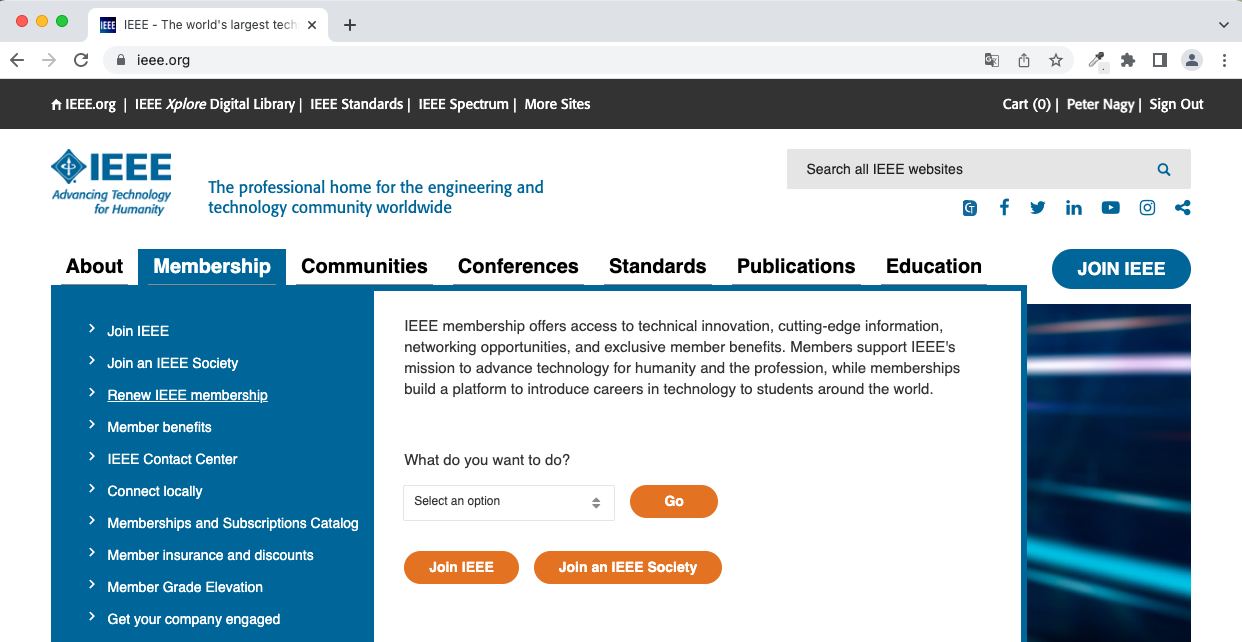Open Memberships and Subscriptions Catalog link

[x=233, y=523]
